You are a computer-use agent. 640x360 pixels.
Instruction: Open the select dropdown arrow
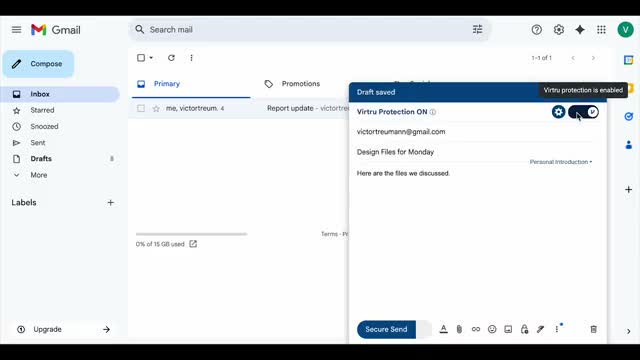point(151,58)
